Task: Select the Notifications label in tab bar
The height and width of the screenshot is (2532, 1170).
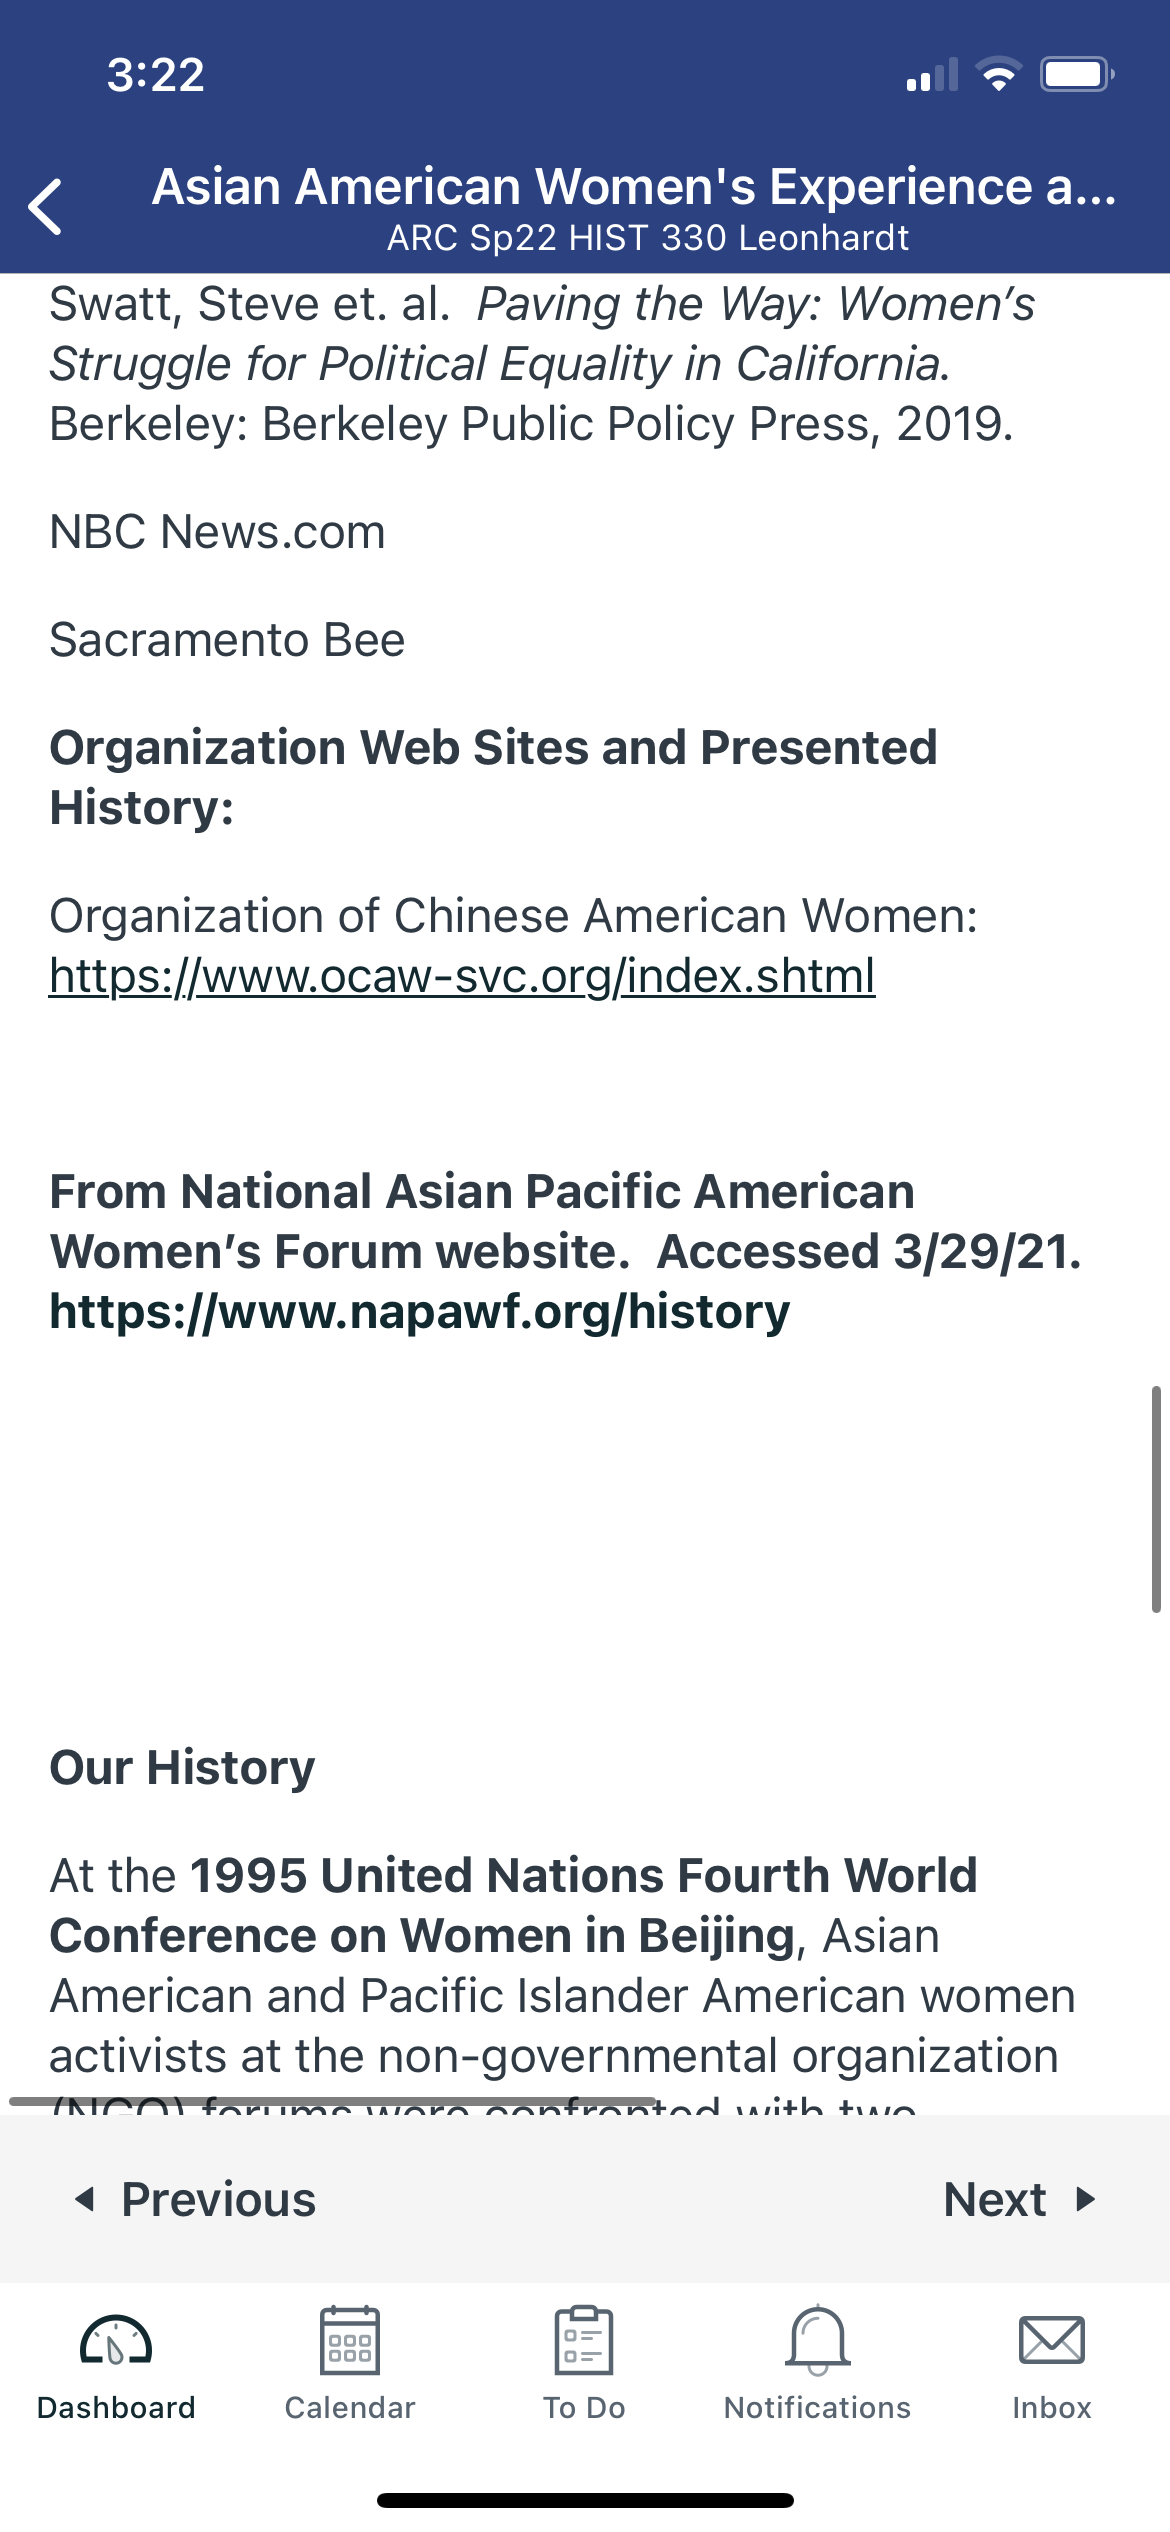Action: pyautogui.click(x=818, y=2408)
